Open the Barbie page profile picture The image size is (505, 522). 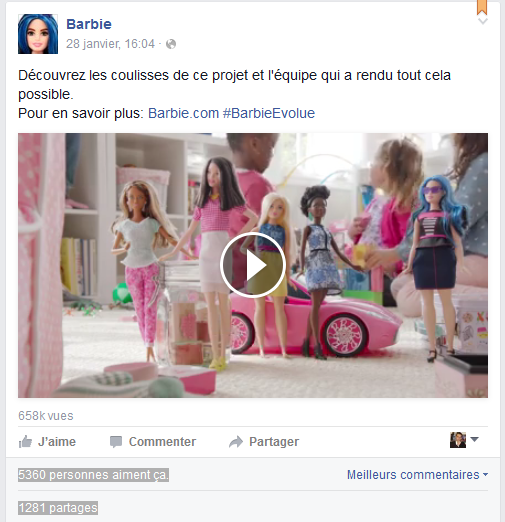tap(38, 34)
